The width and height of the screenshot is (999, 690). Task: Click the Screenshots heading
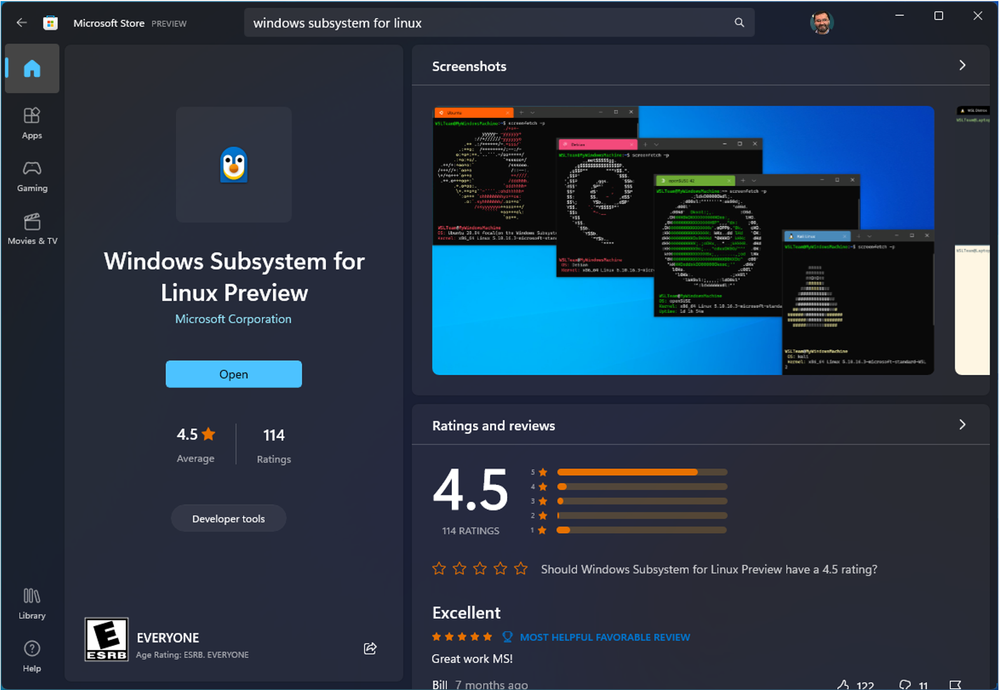469,66
